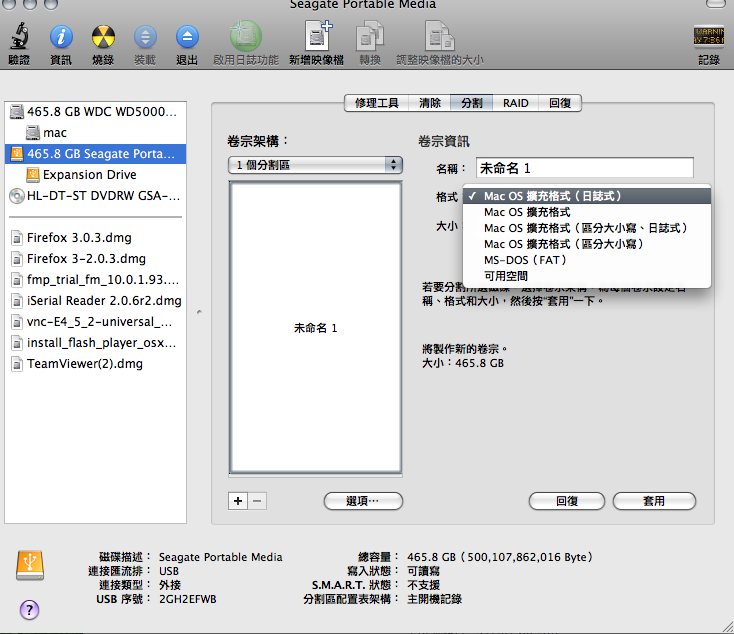Screen dimensions: 734x634
Task: Select TeamViewer(2).dmg in sidebar
Action: tap(95, 364)
